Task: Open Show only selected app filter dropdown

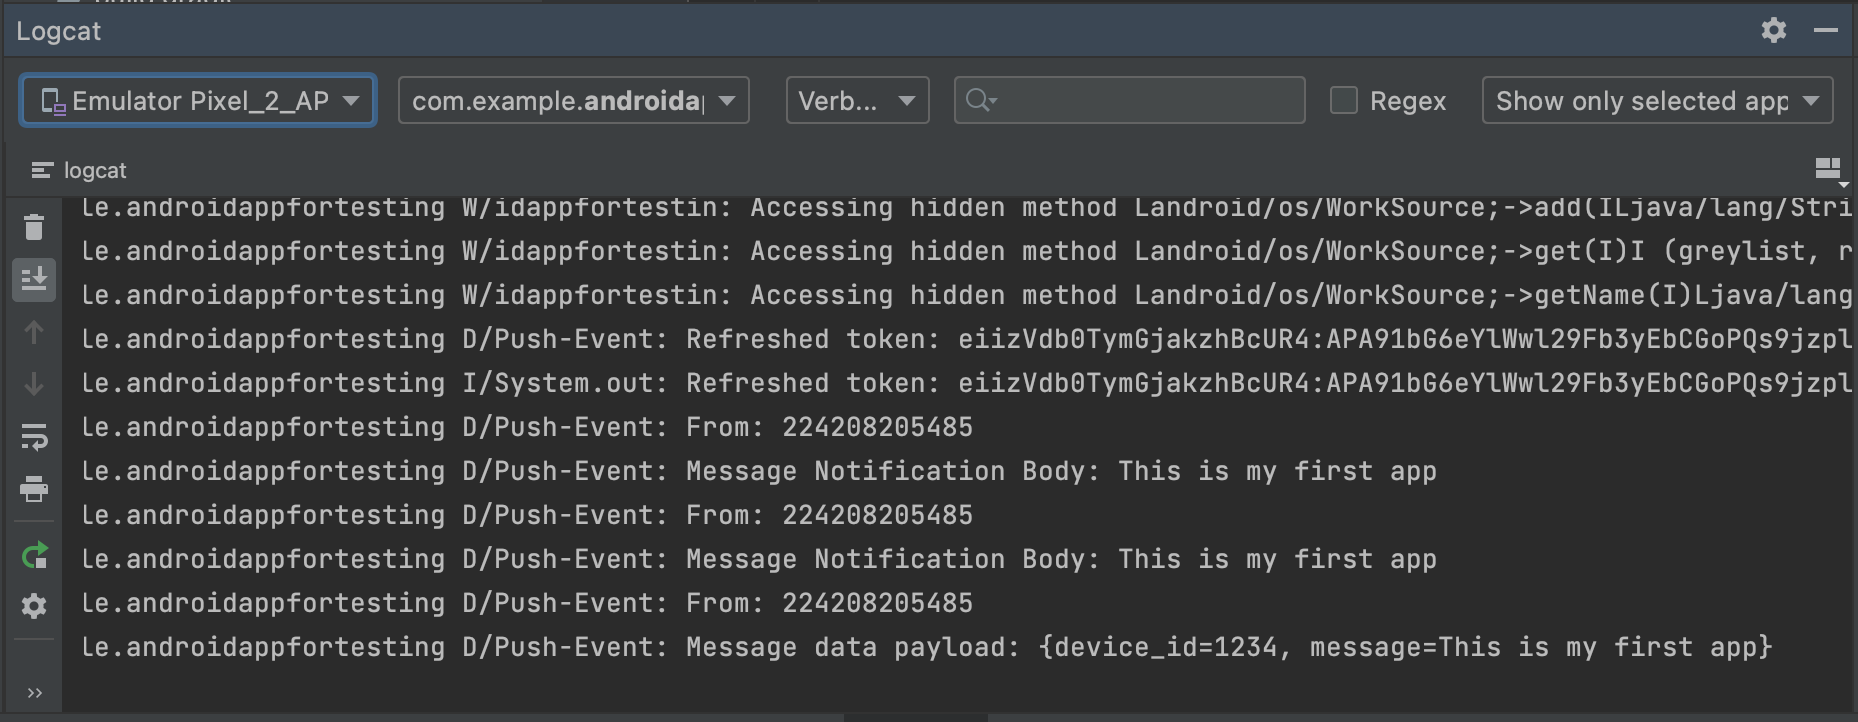Action: 1658,100
